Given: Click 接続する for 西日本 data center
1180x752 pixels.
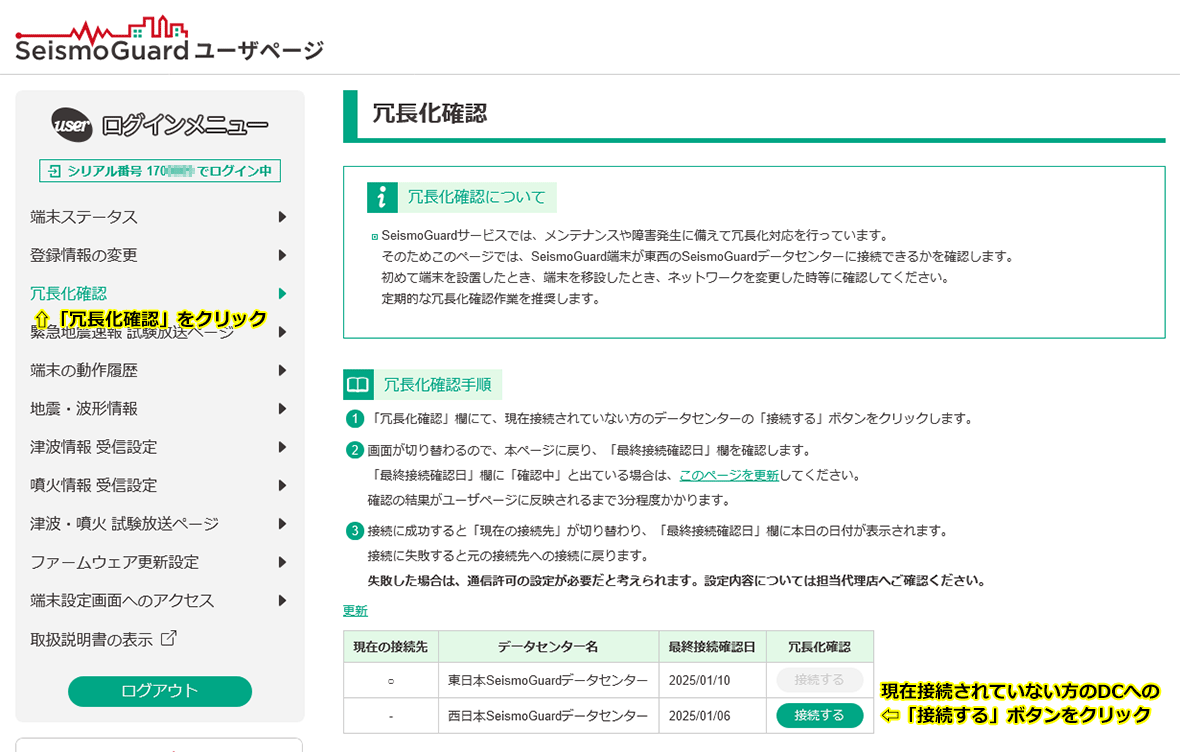Looking at the screenshot, I should tap(820, 715).
